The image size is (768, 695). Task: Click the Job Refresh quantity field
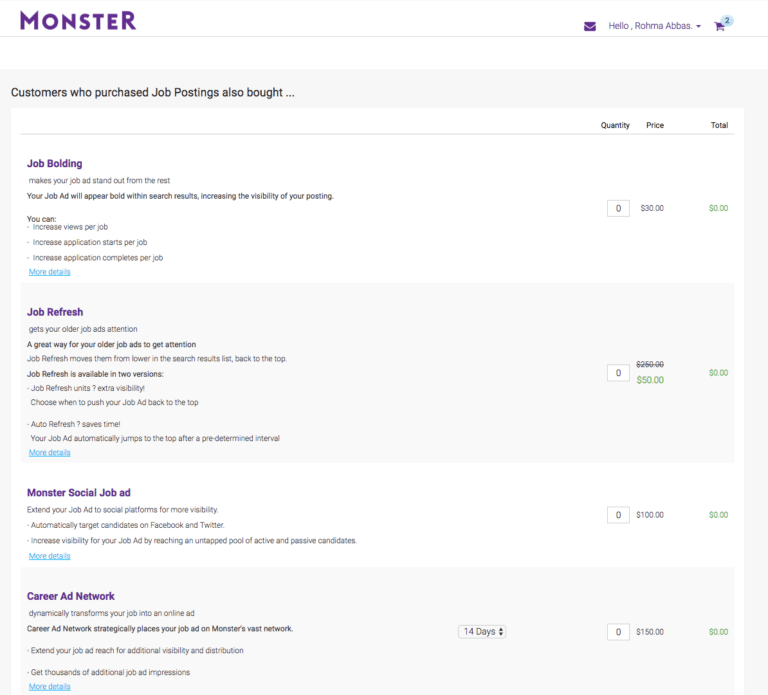[618, 373]
